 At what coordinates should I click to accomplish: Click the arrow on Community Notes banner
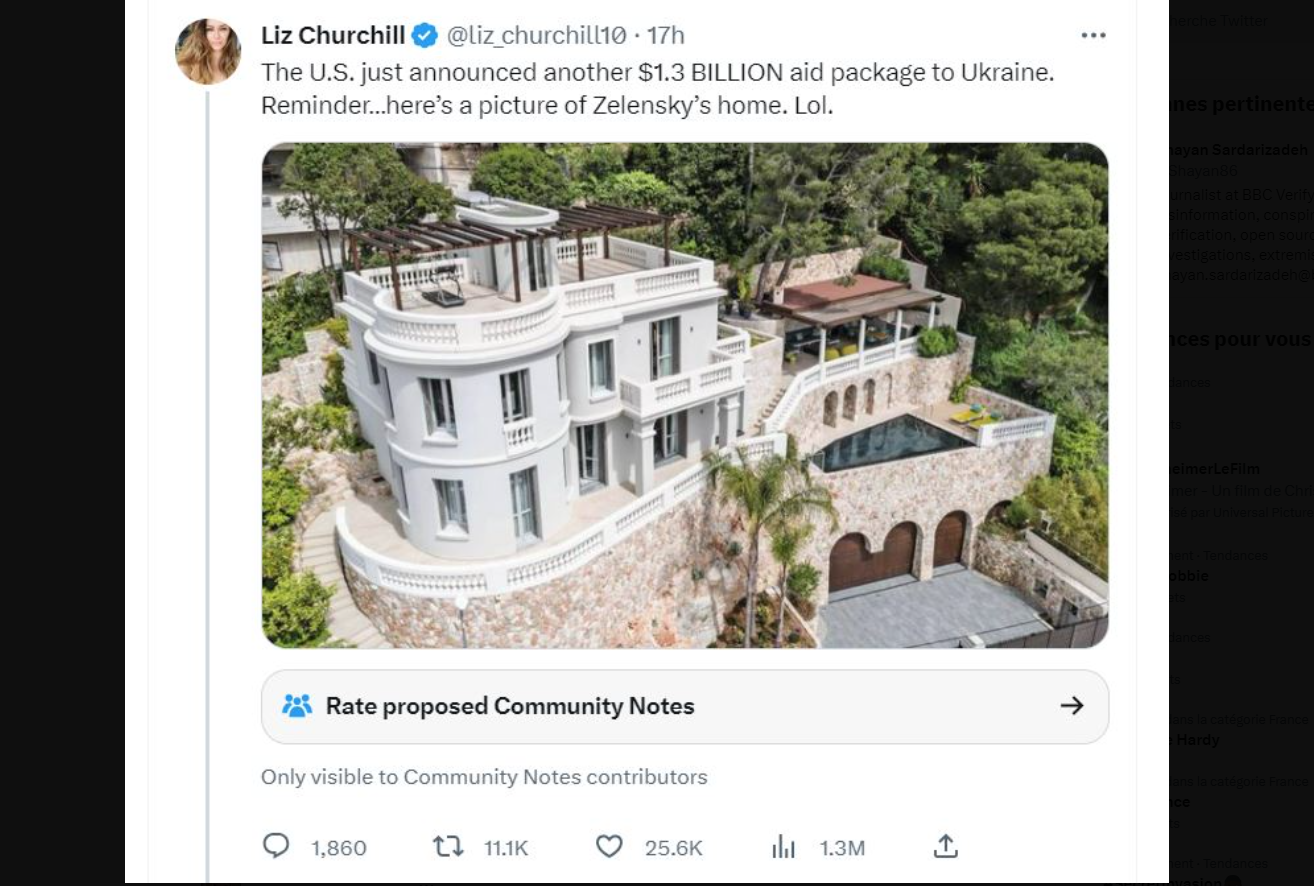click(x=1072, y=706)
